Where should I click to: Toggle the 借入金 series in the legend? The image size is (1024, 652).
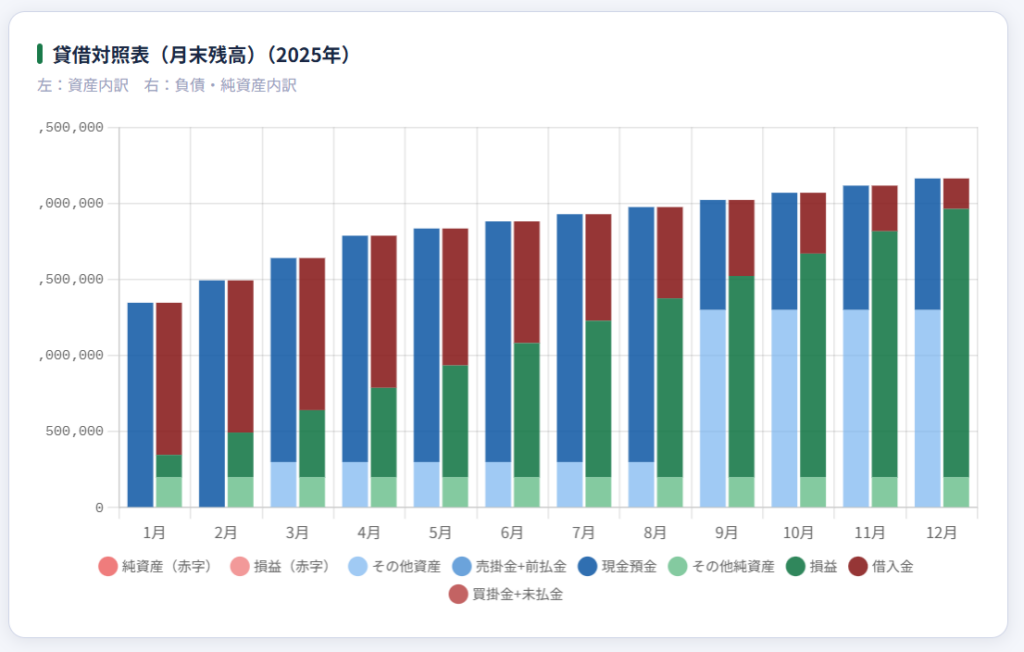pyautogui.click(x=856, y=566)
